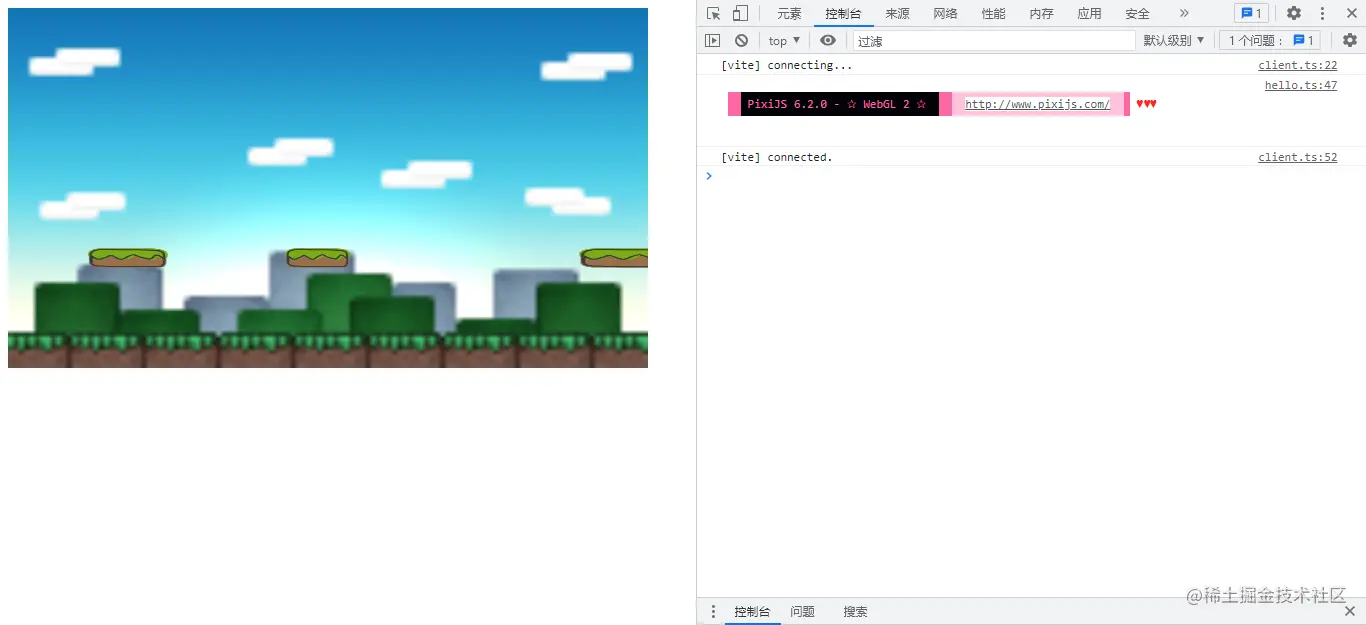Click the console prompt chevron
1366x625 pixels.
709,176
